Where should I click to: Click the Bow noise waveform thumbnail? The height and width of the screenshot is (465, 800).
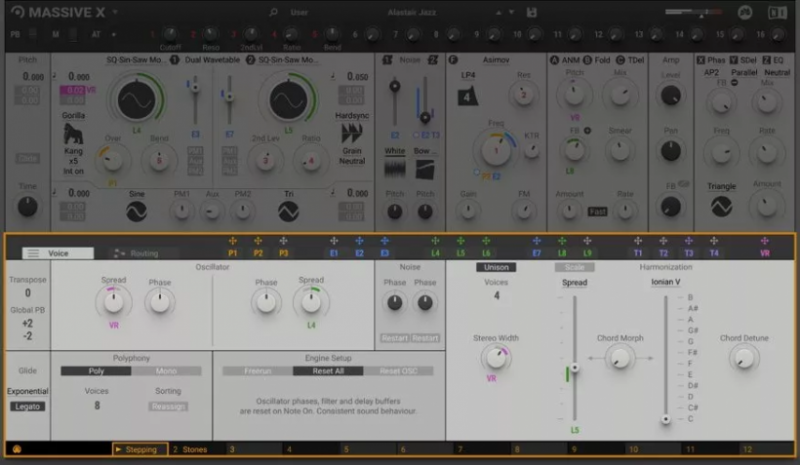[424, 169]
